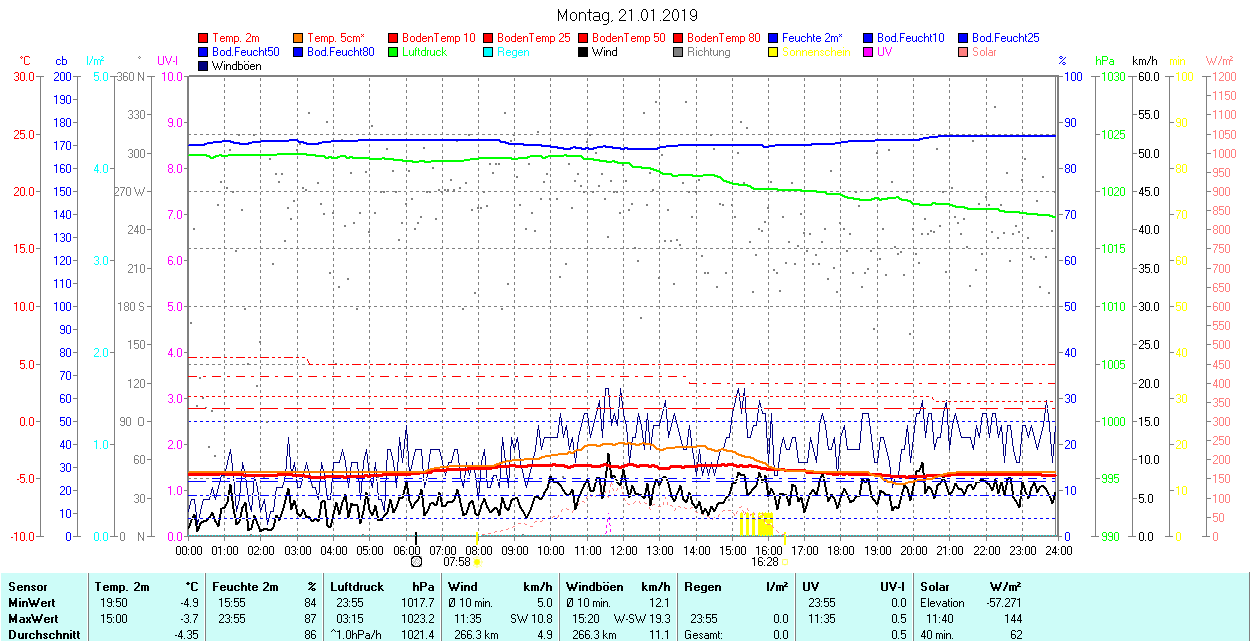Click the cyan Regen legend square
The width and height of the screenshot is (1250, 641).
(489, 52)
